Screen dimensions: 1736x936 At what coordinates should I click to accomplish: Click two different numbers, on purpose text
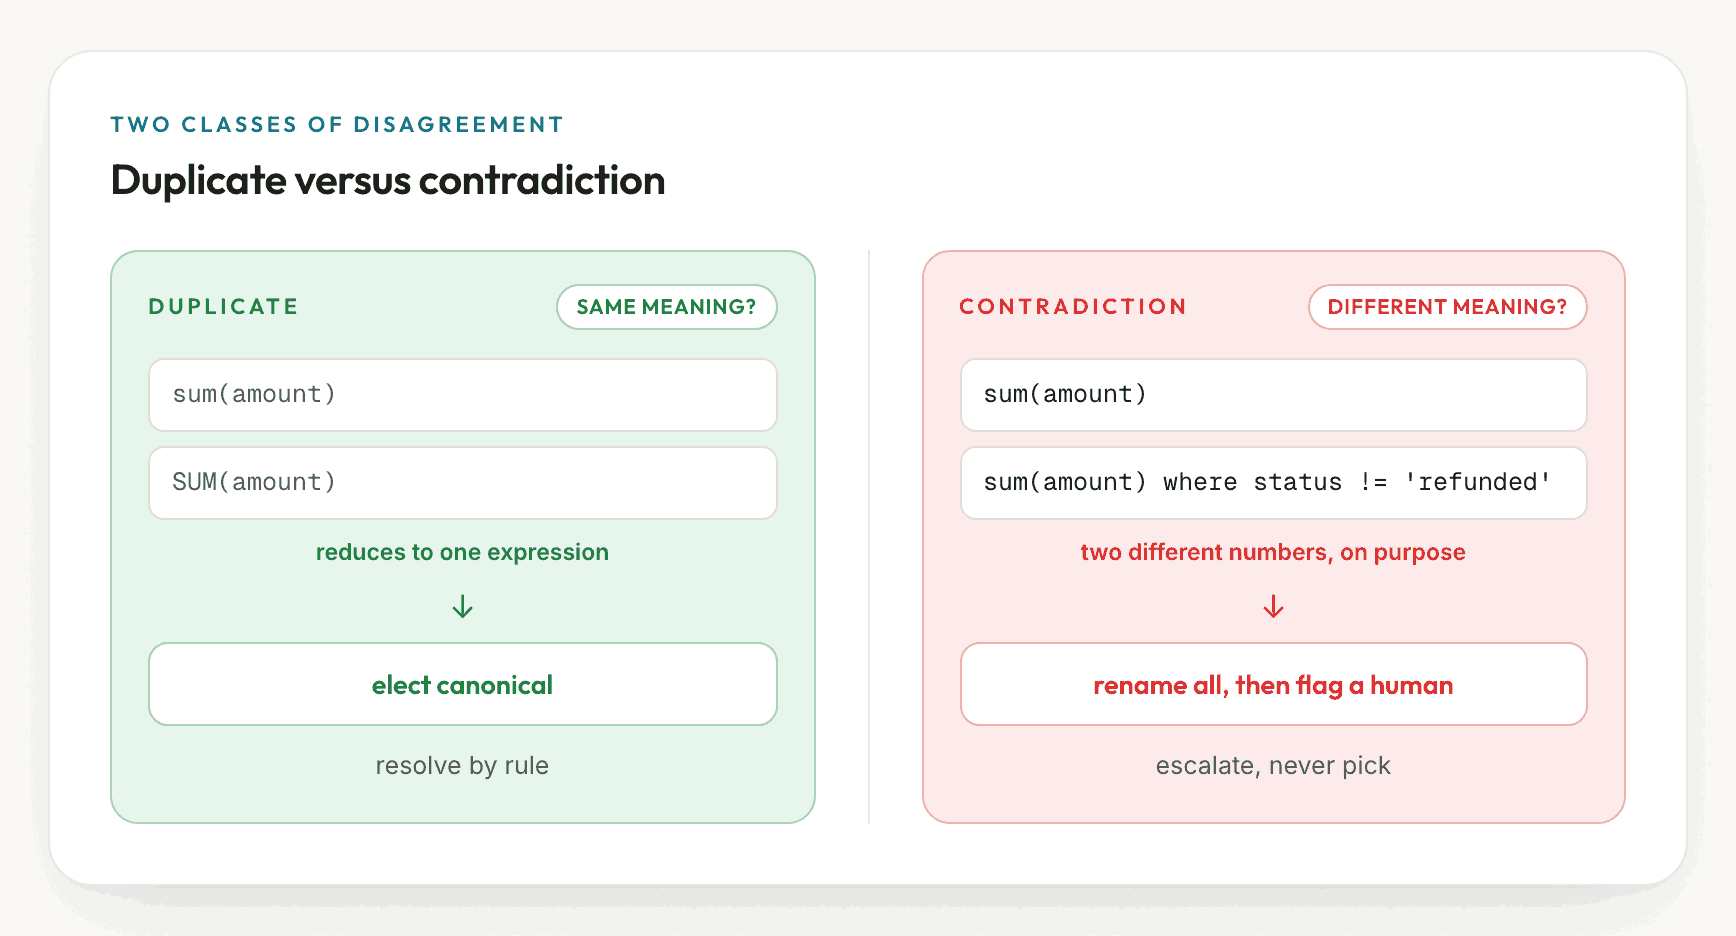[1273, 552]
